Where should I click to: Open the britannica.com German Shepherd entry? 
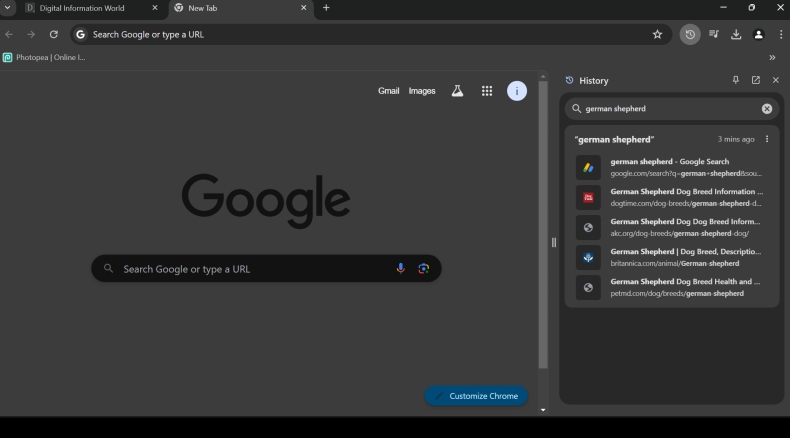672,258
